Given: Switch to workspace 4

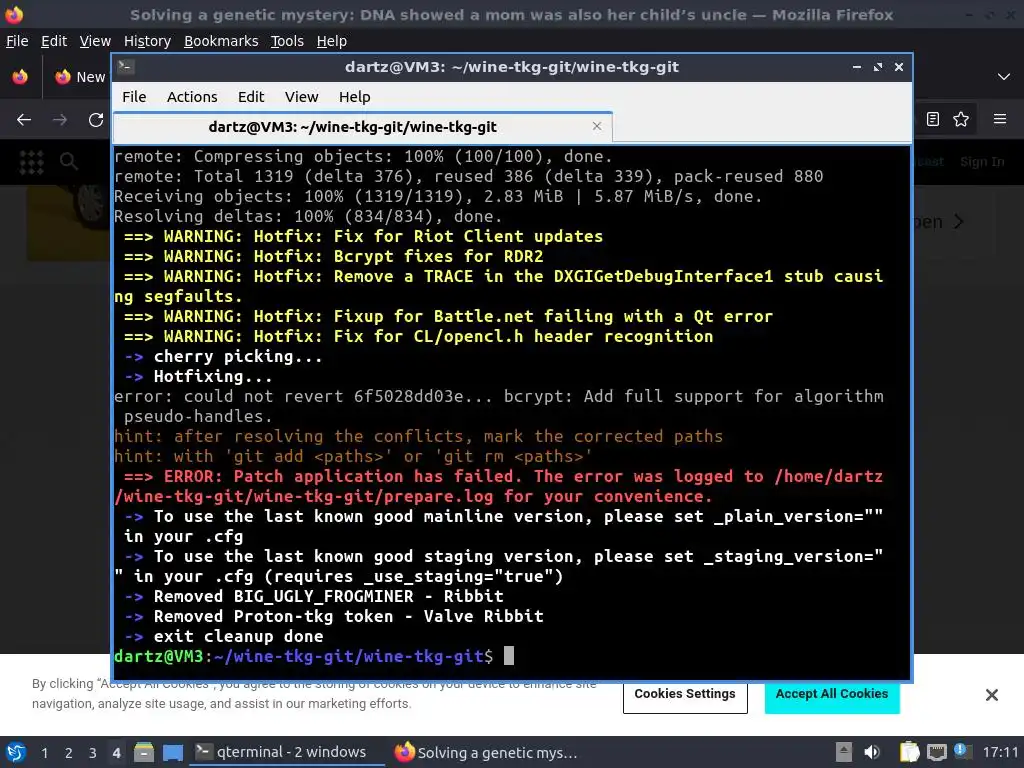Looking at the screenshot, I should point(116,753).
